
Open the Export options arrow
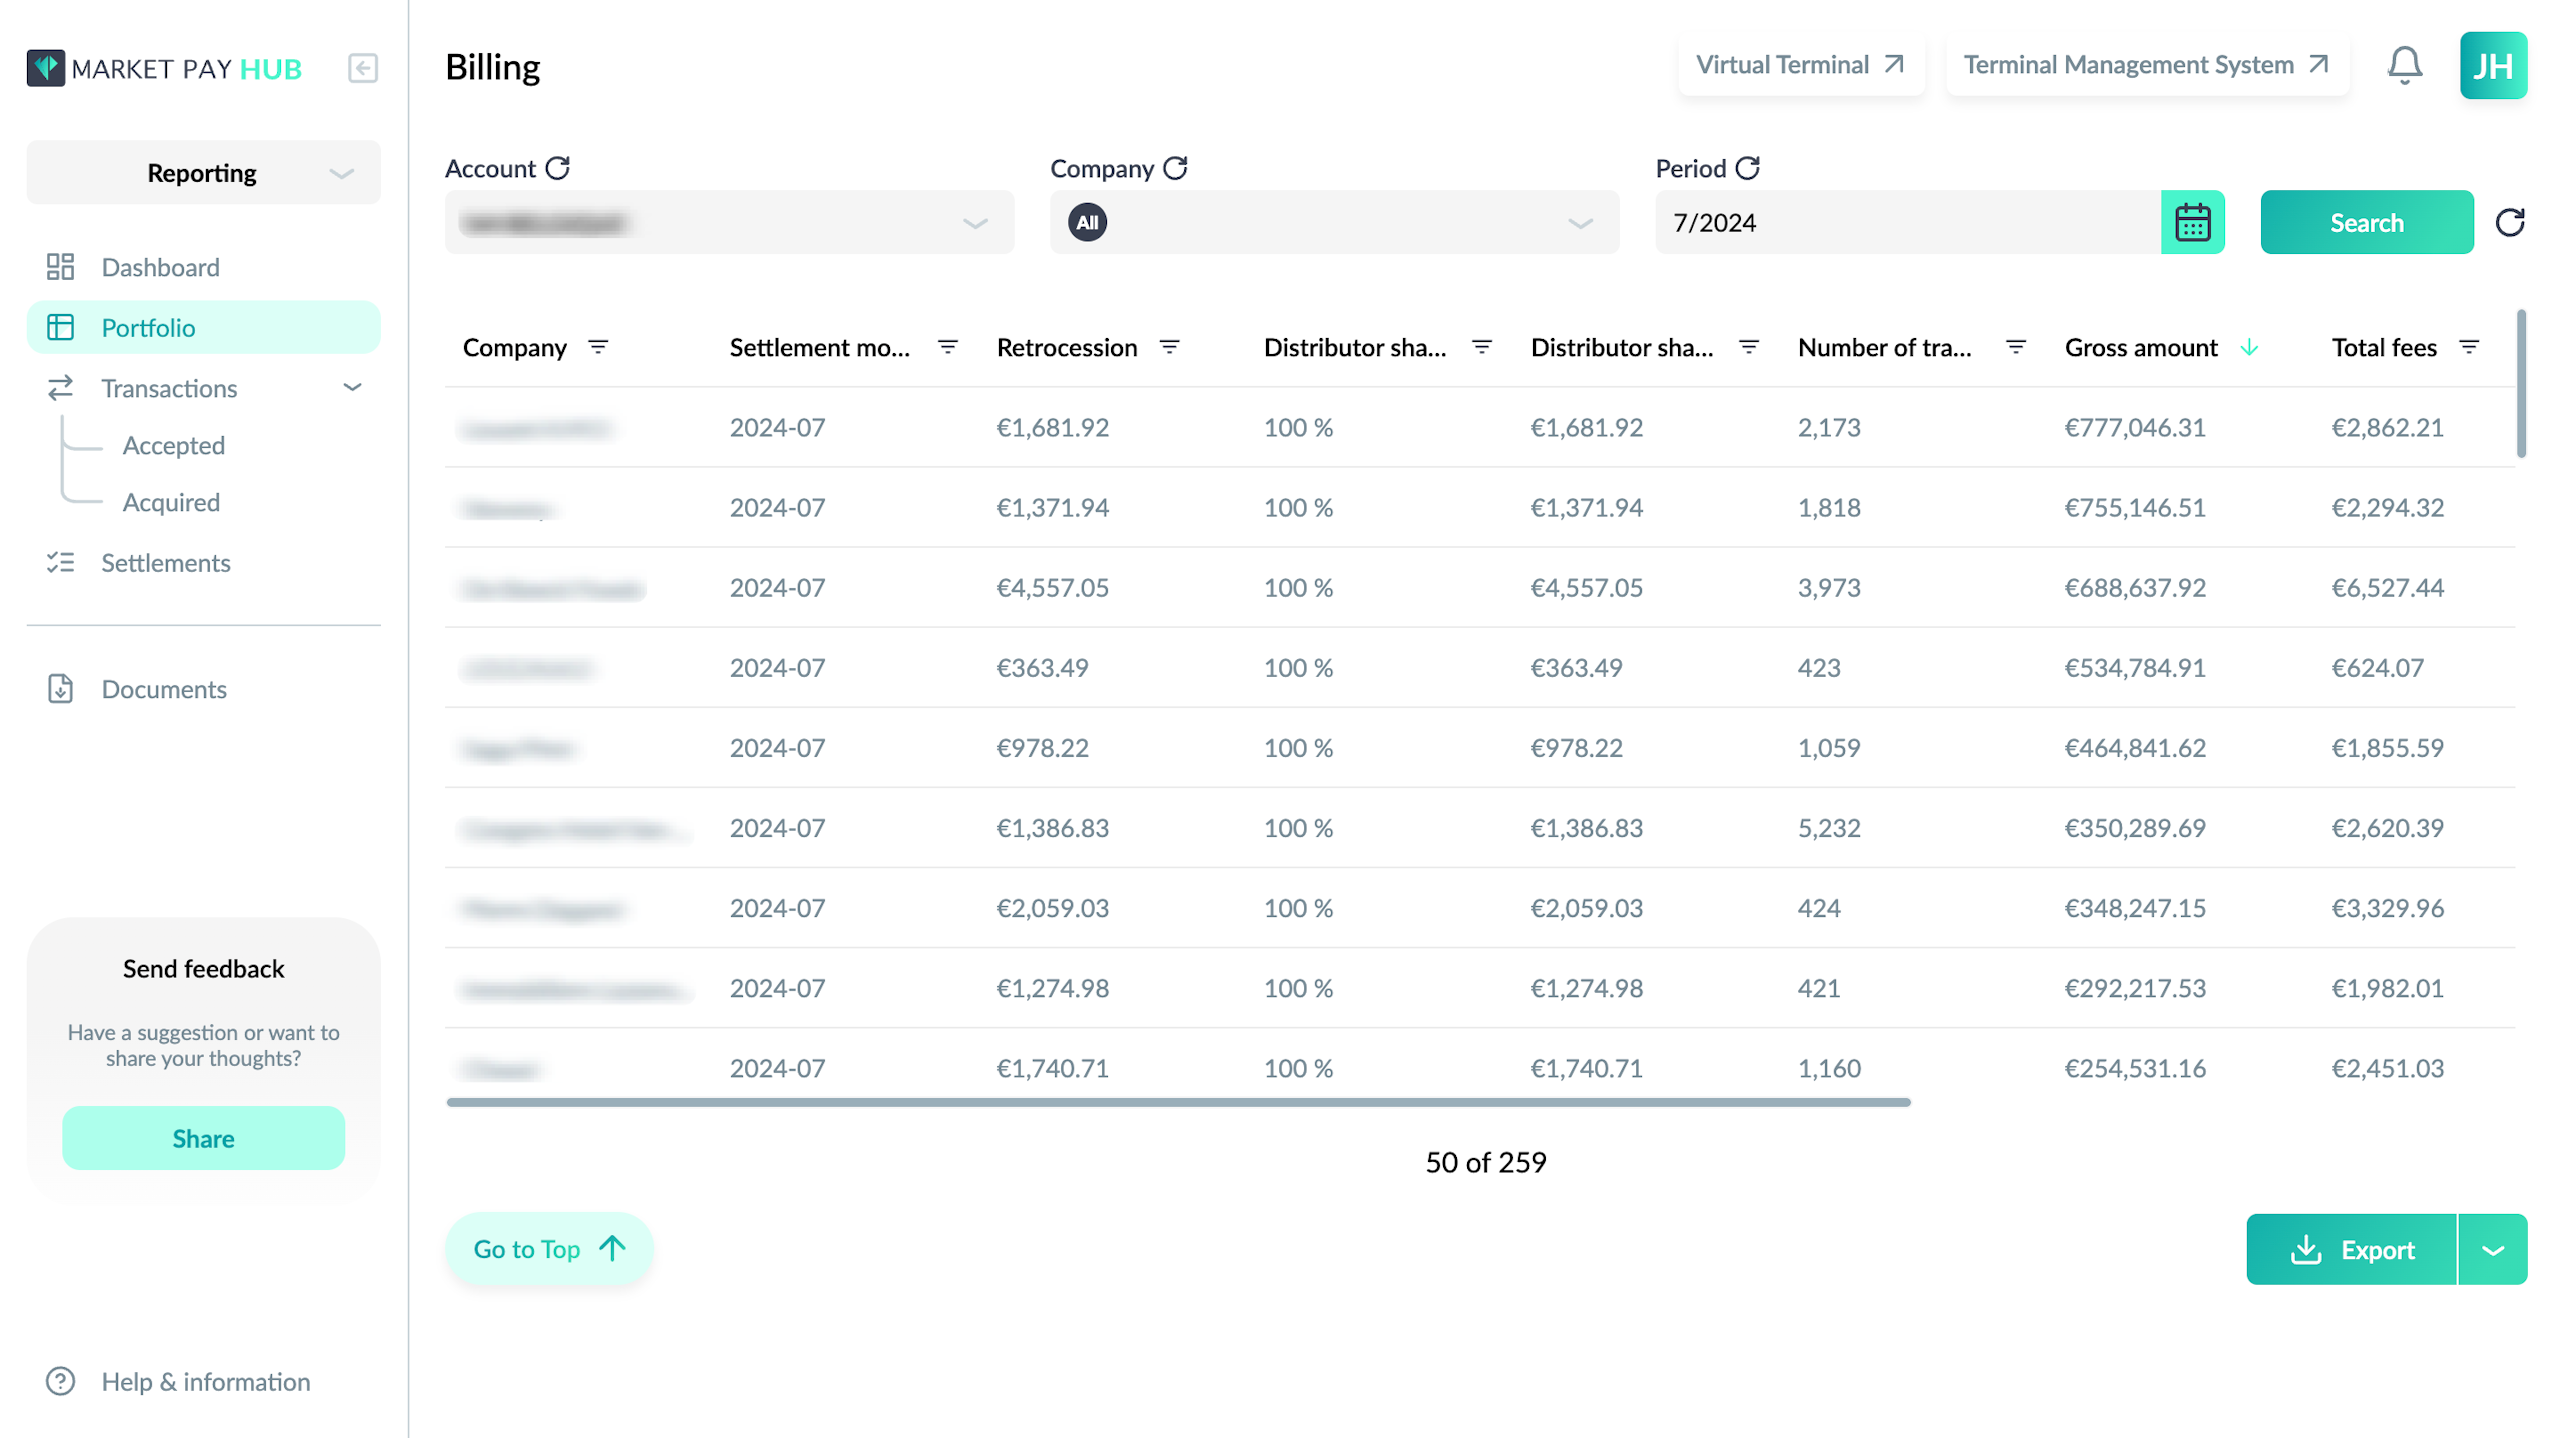[2493, 1249]
